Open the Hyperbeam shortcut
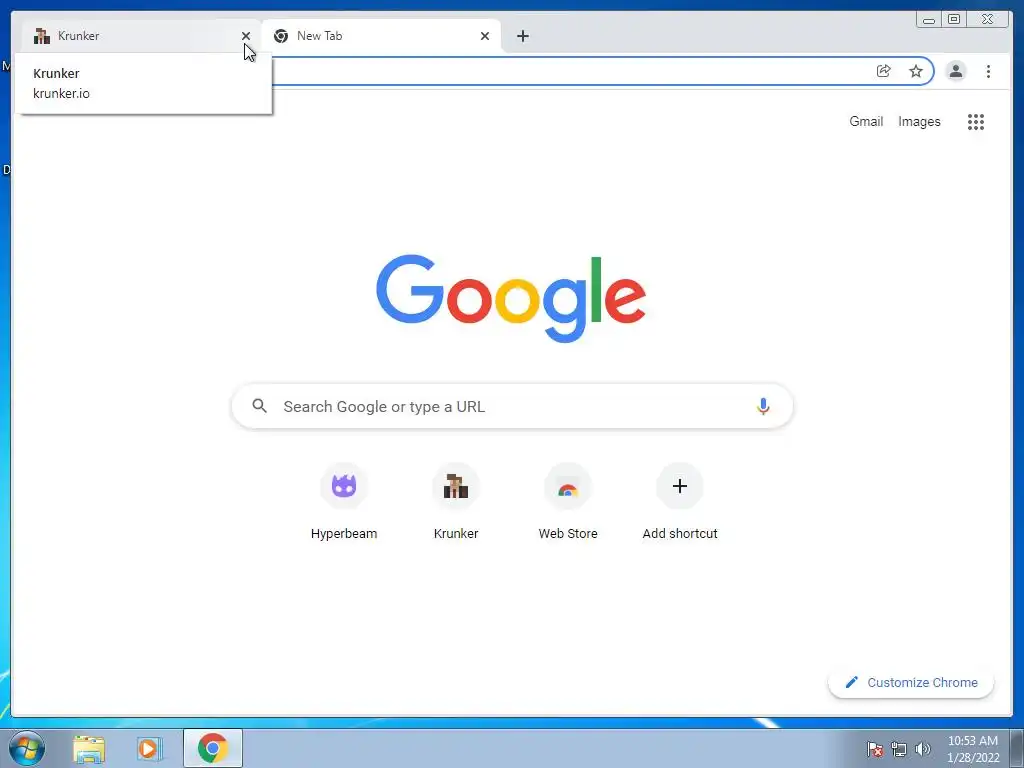Image resolution: width=1024 pixels, height=768 pixels. coord(344,502)
